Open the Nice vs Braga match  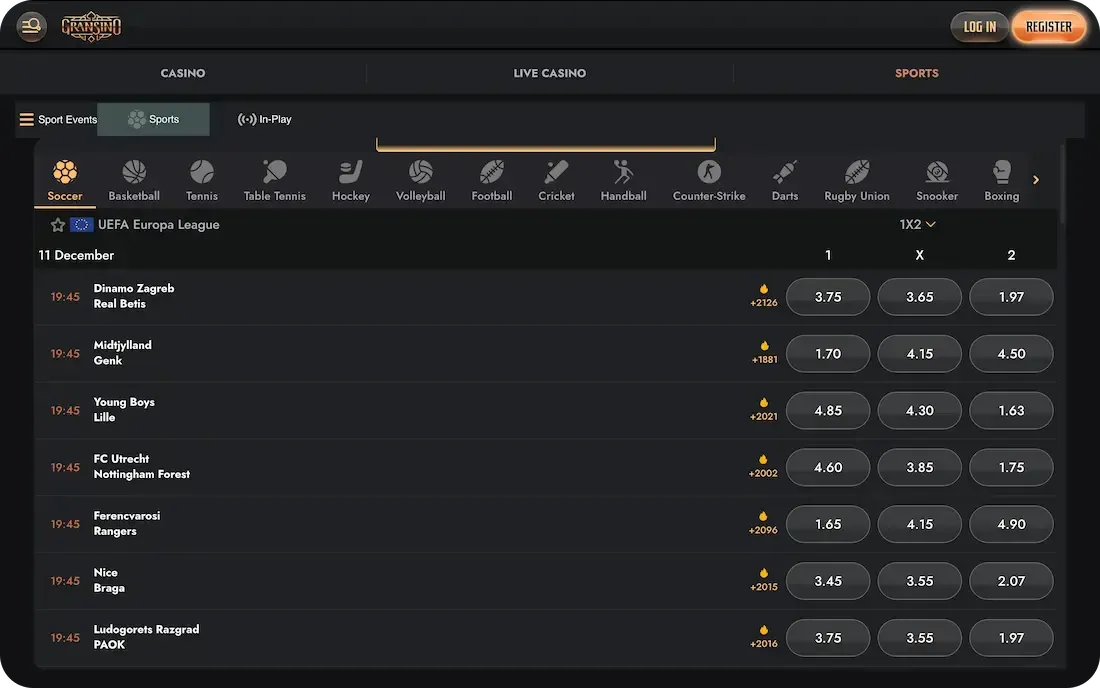pyautogui.click(x=109, y=580)
